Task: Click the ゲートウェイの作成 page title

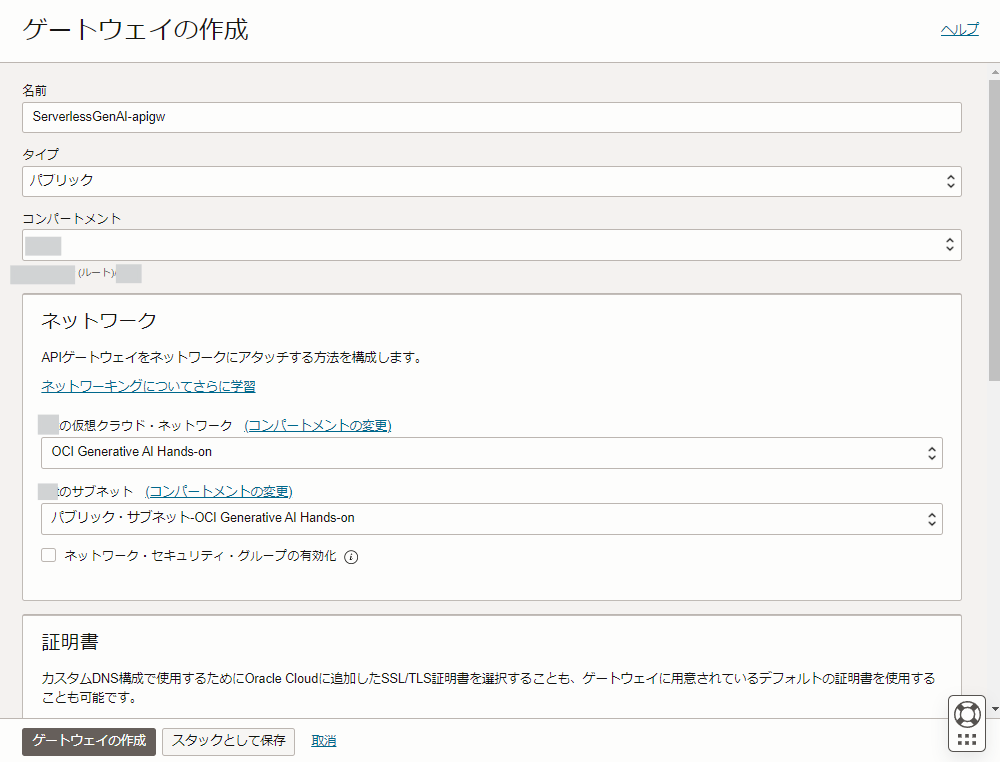Action: [x=135, y=30]
